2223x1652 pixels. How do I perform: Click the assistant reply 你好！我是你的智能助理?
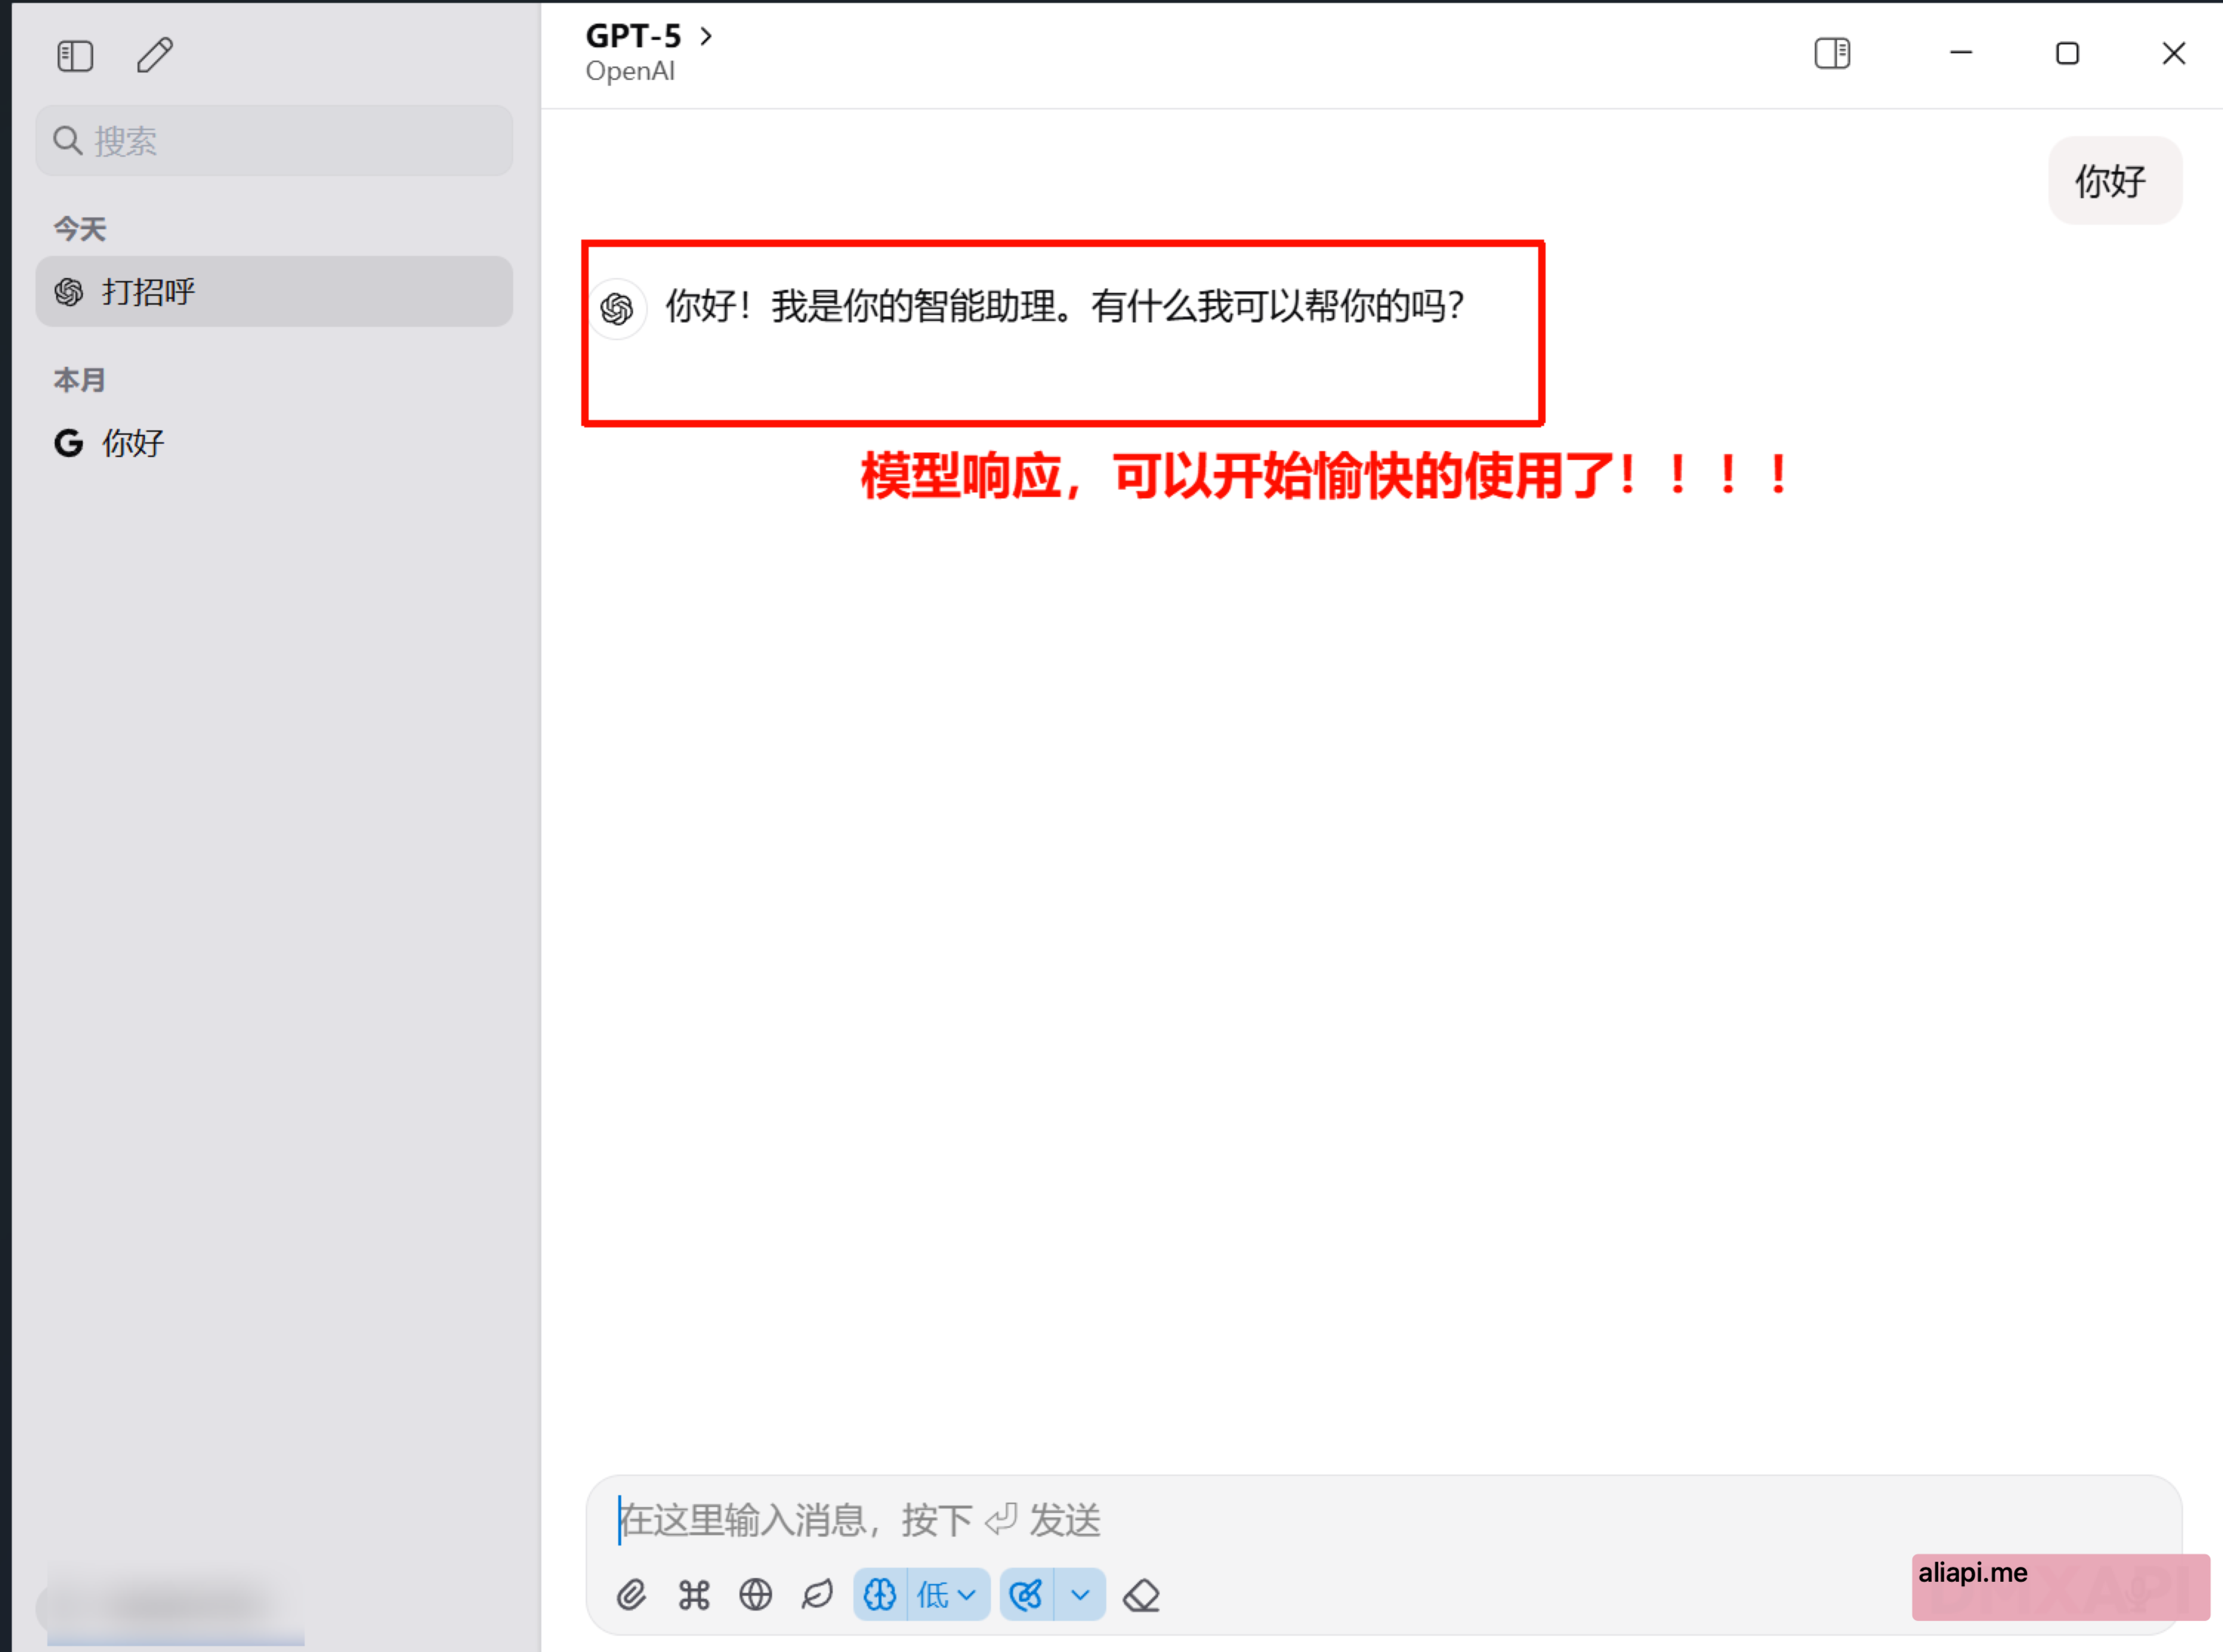click(x=1066, y=306)
